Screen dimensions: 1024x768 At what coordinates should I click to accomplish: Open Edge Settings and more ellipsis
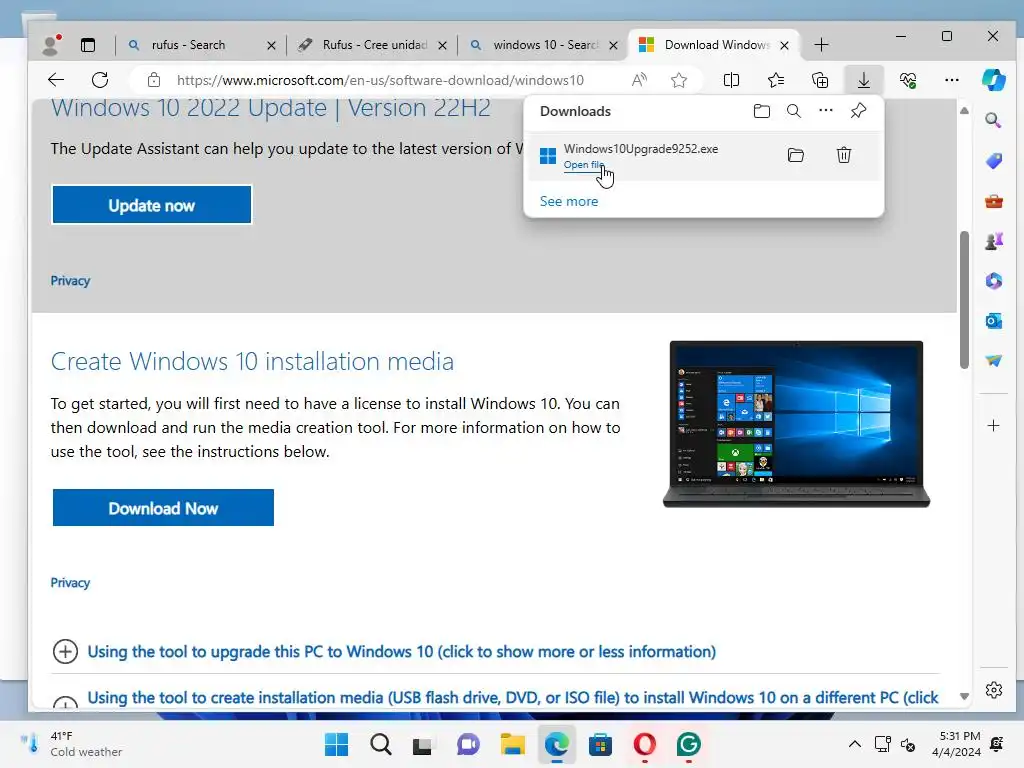[x=952, y=80]
